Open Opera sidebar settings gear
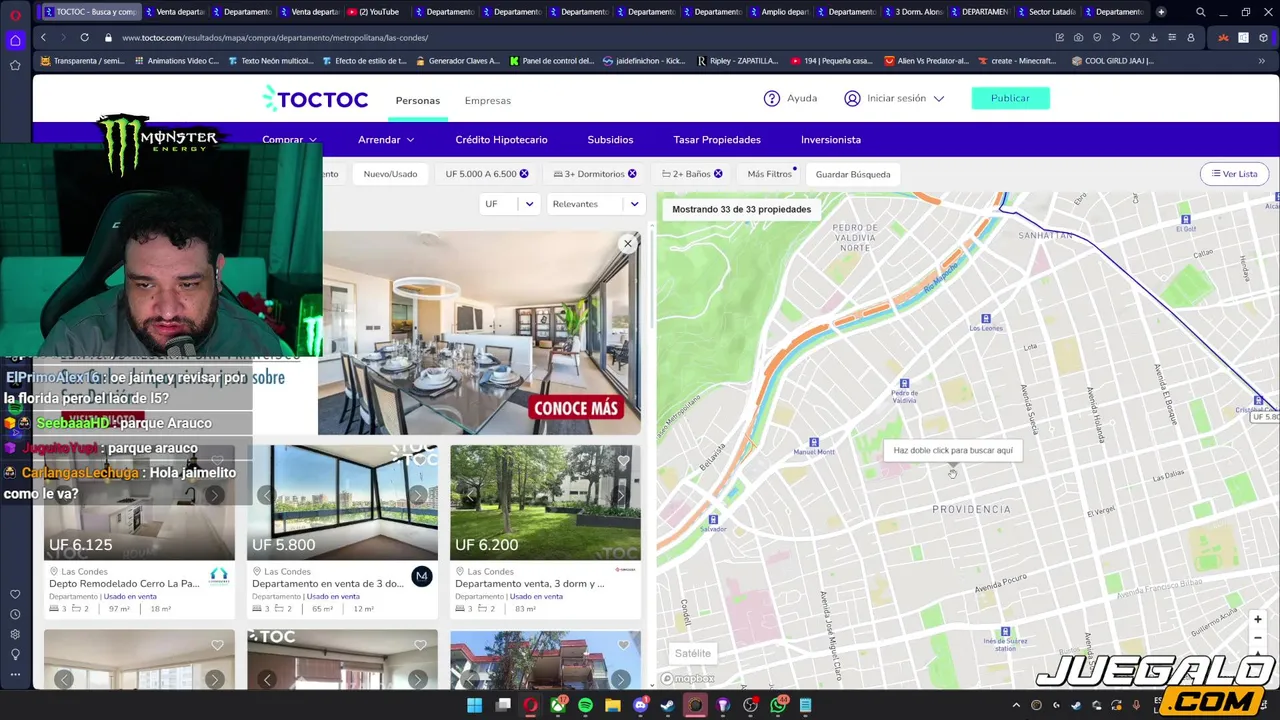Screen dimensions: 1280x720 (x=15, y=634)
